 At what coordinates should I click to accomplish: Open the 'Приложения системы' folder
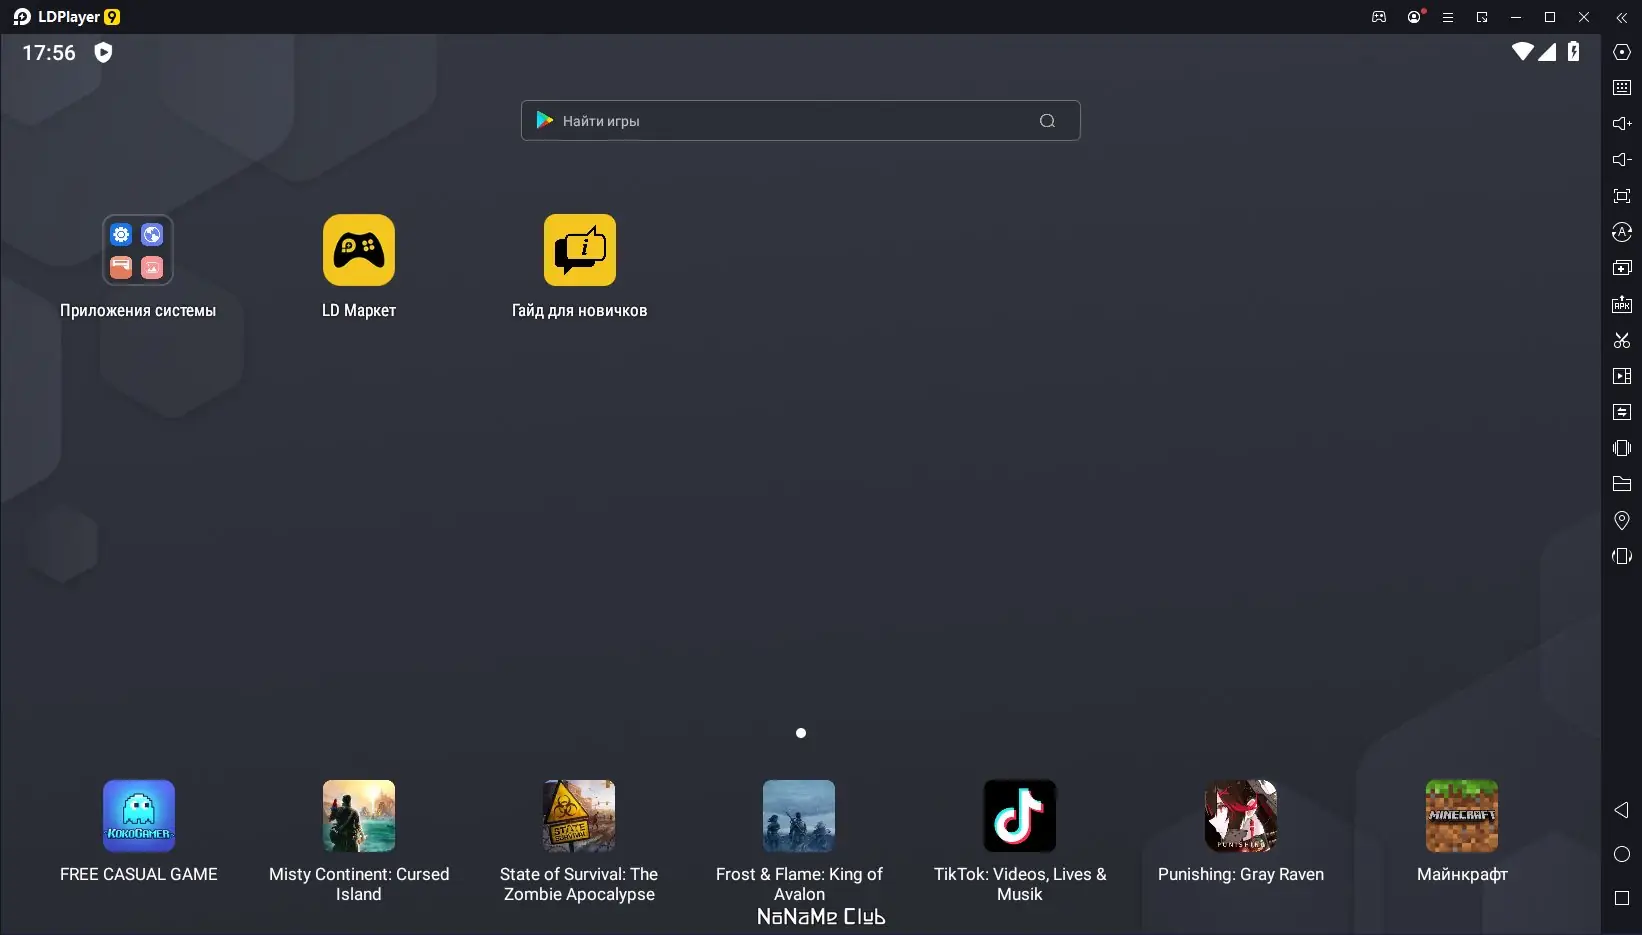pos(138,250)
